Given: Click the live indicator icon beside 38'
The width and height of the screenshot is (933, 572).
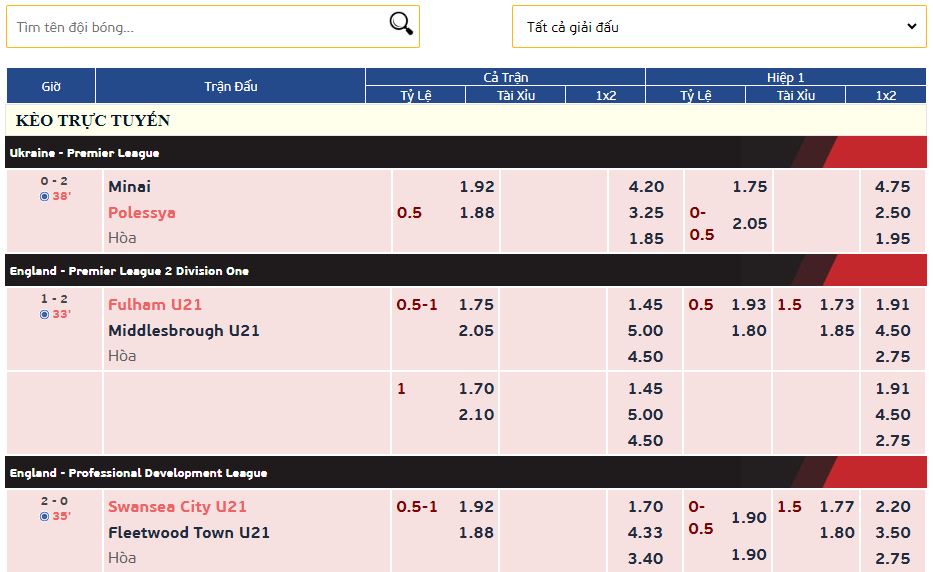Looking at the screenshot, I should 44,197.
